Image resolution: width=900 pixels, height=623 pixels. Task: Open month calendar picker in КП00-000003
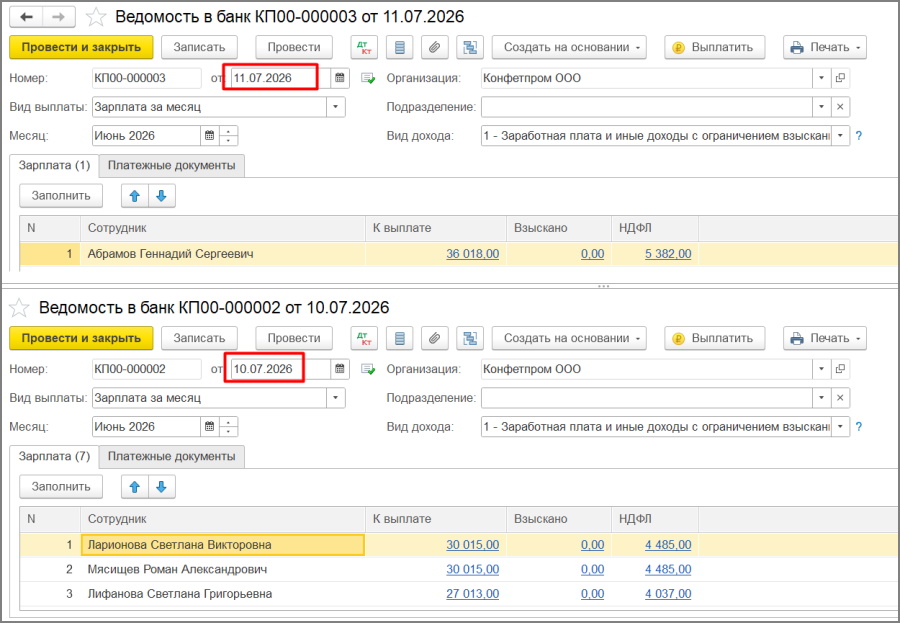[210, 136]
